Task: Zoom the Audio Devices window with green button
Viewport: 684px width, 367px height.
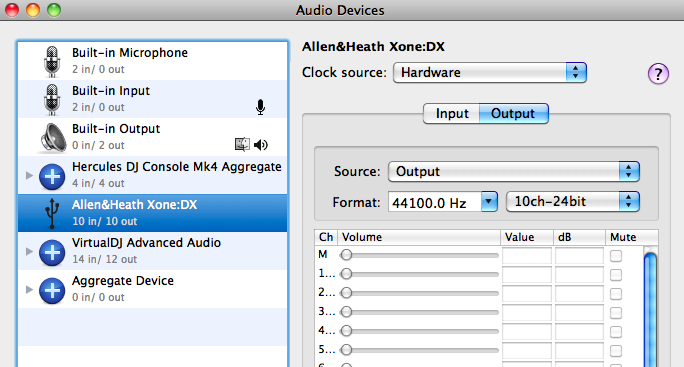Action: tap(54, 10)
